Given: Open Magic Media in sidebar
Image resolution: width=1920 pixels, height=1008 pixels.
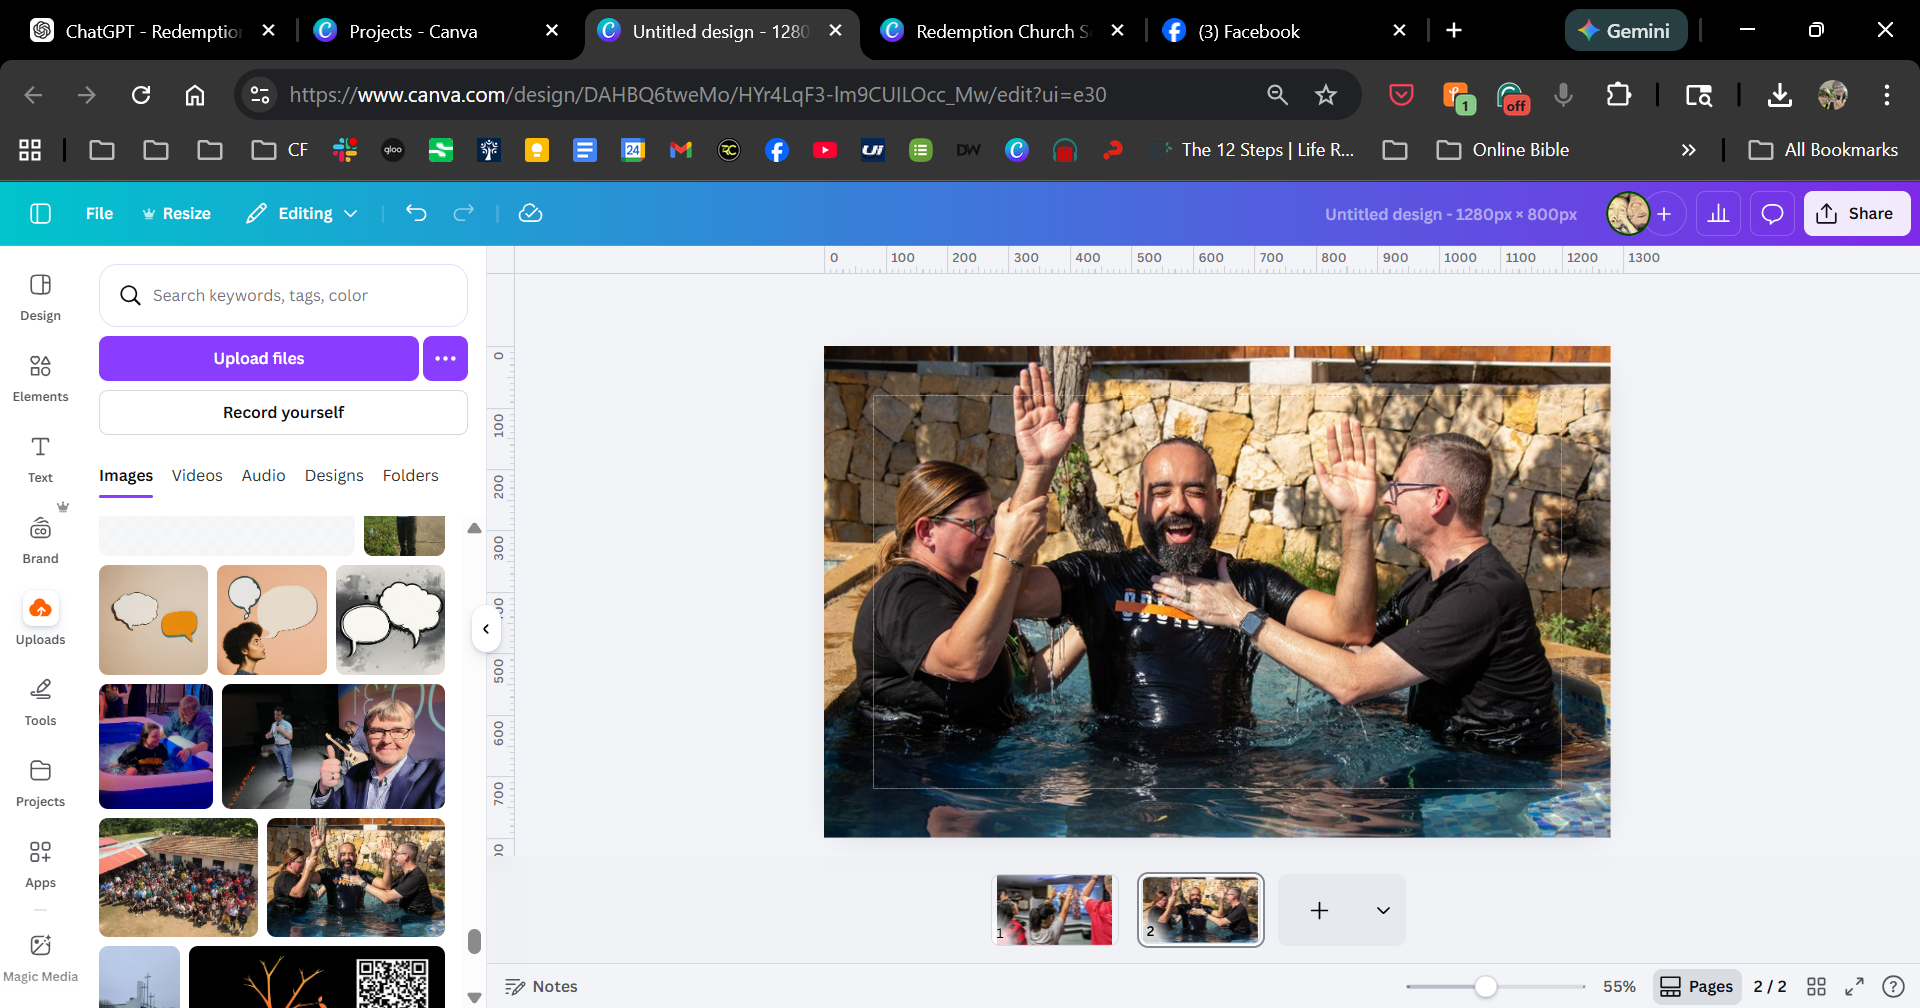Looking at the screenshot, I should (x=40, y=957).
